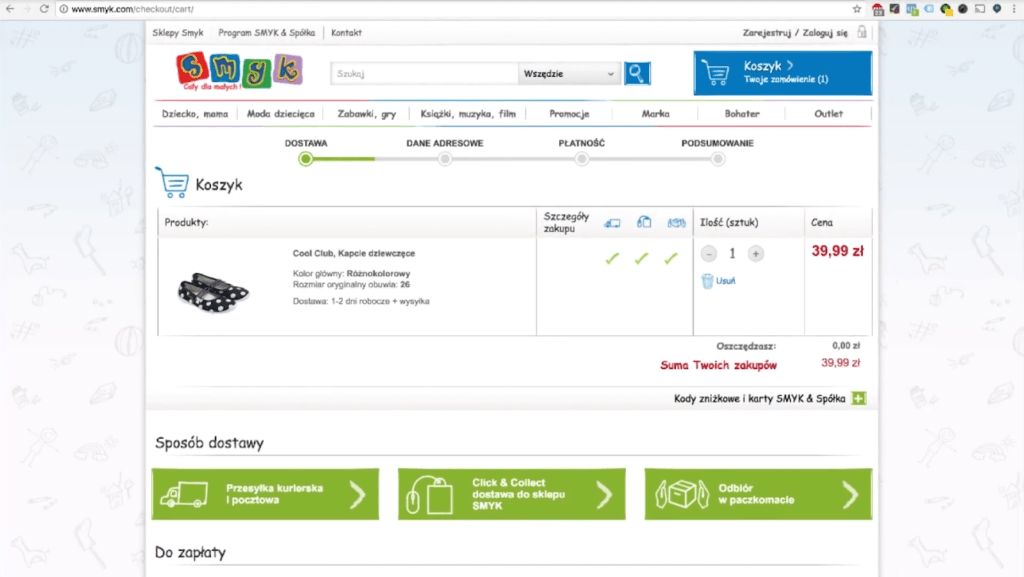Click the Smyk logo
This screenshot has width=1024, height=577.
(239, 70)
